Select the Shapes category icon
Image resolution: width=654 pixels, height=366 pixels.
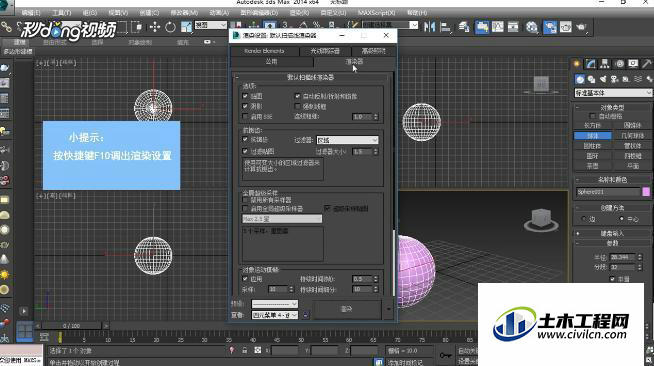tap(591, 79)
